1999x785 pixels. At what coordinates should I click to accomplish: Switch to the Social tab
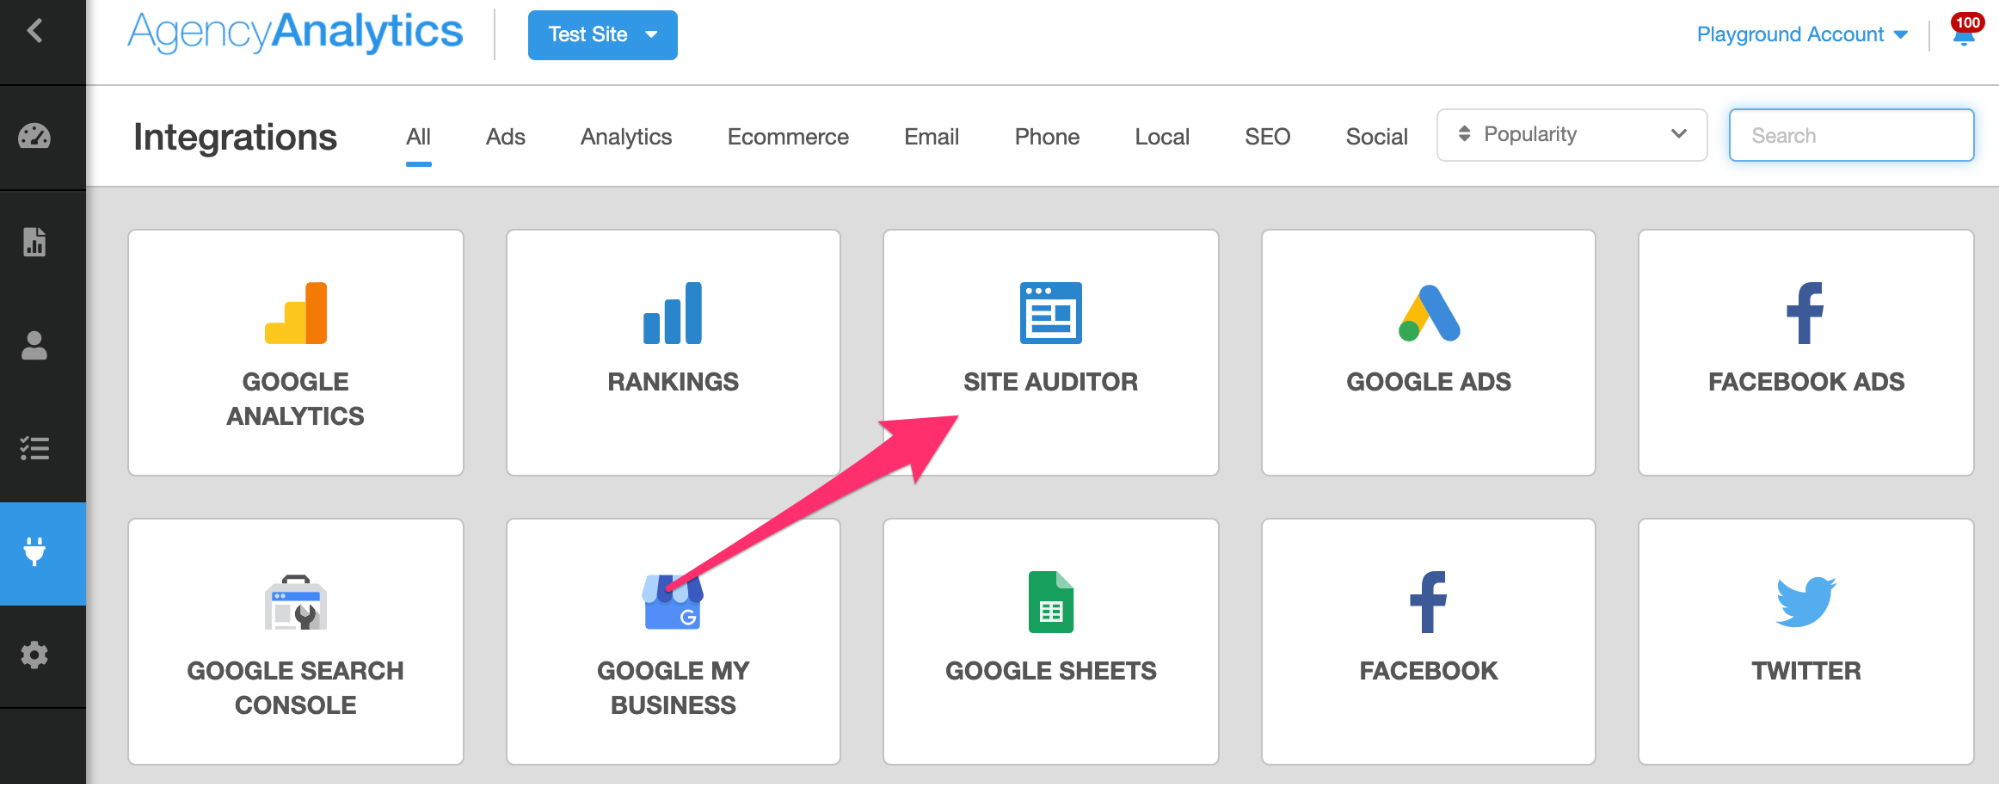coord(1377,137)
